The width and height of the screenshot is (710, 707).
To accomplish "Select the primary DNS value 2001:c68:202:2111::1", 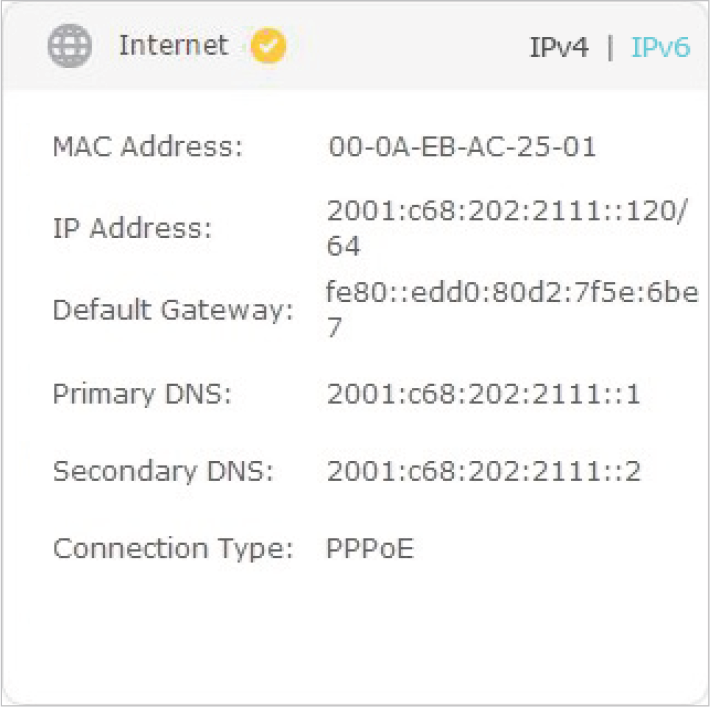I will pyautogui.click(x=483, y=394).
